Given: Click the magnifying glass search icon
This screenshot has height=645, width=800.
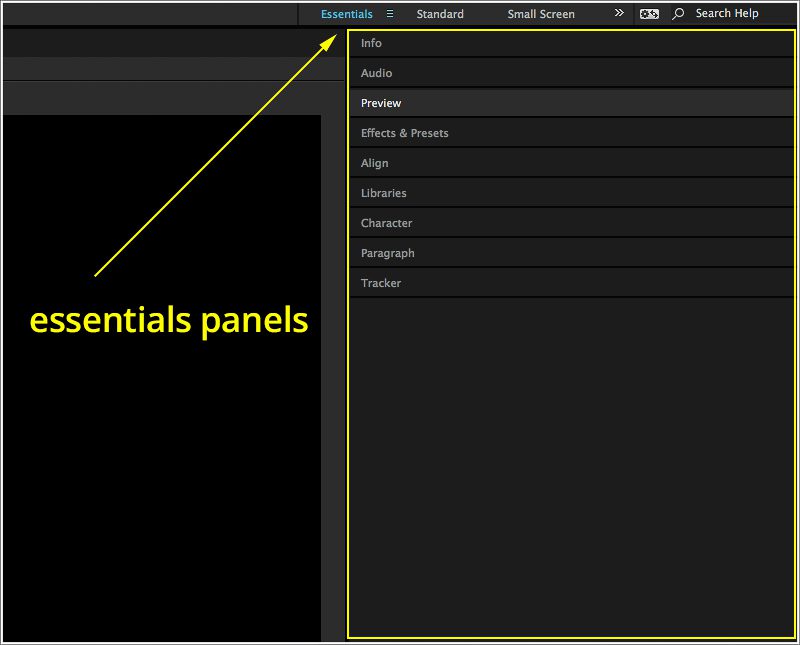Looking at the screenshot, I should 678,14.
